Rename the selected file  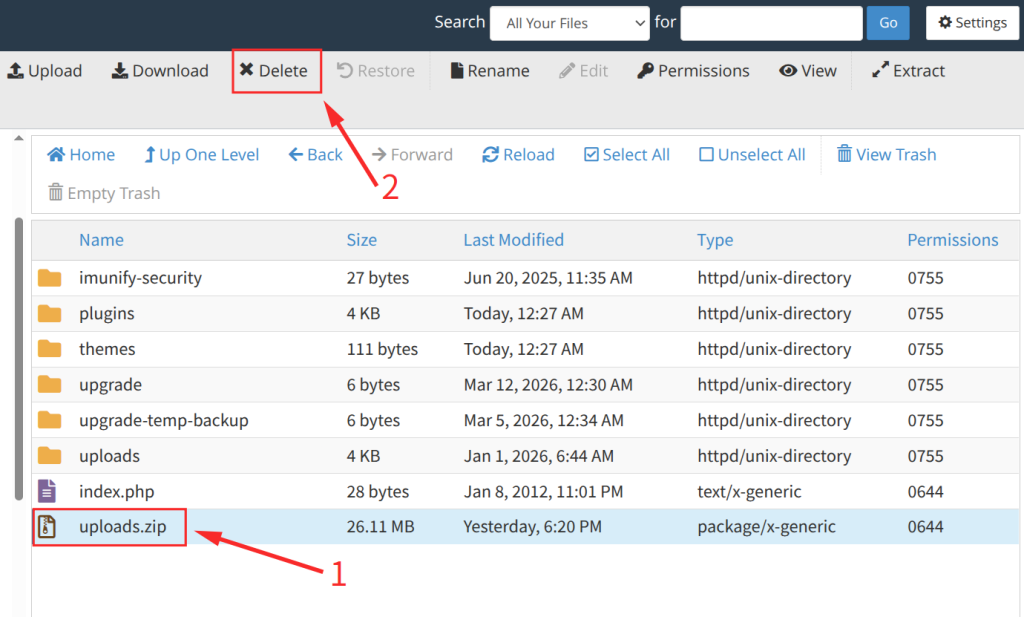tap(489, 71)
